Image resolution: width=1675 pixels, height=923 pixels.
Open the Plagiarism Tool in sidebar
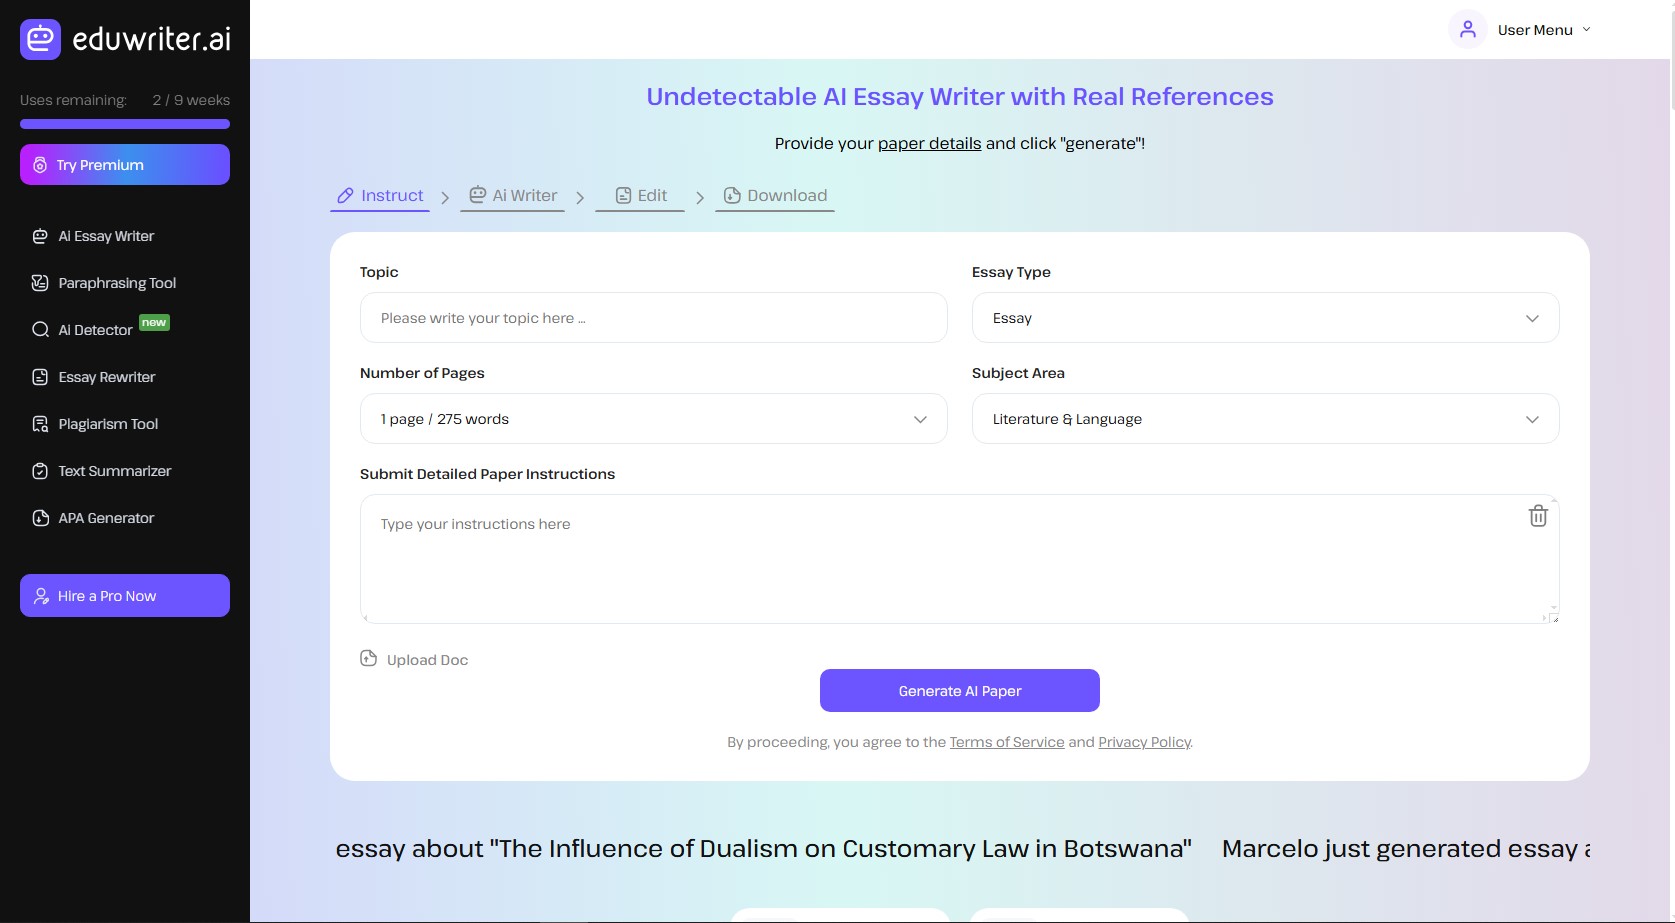click(x=108, y=424)
